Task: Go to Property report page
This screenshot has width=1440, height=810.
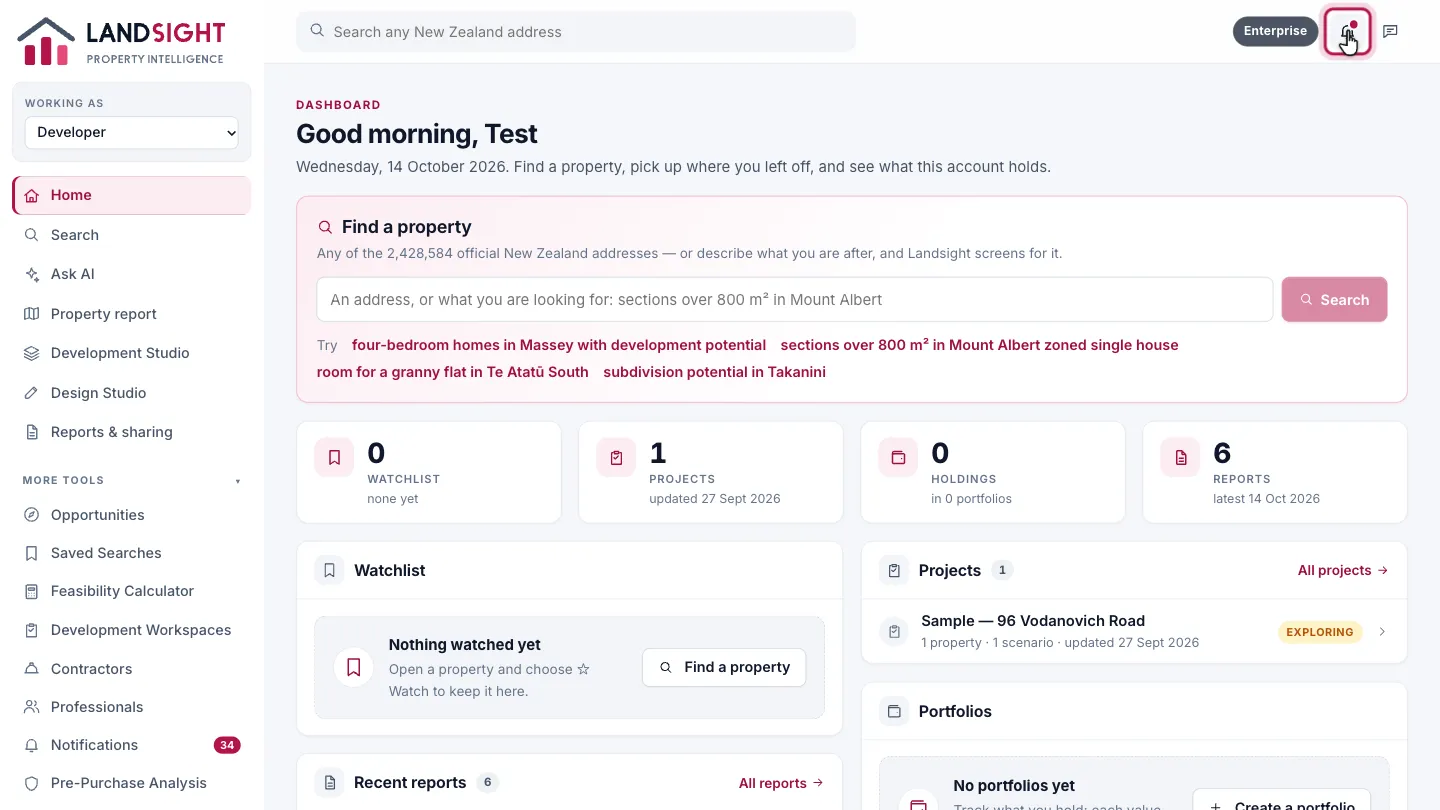Action: click(x=132, y=314)
